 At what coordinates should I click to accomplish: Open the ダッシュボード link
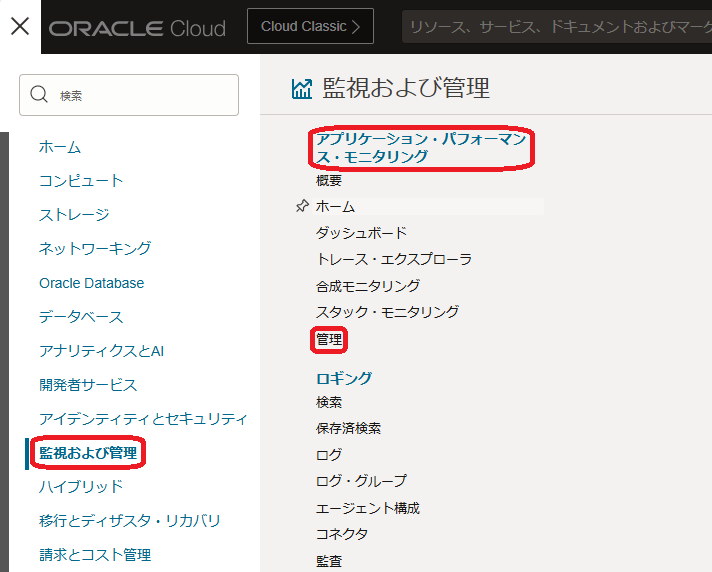[361, 232]
